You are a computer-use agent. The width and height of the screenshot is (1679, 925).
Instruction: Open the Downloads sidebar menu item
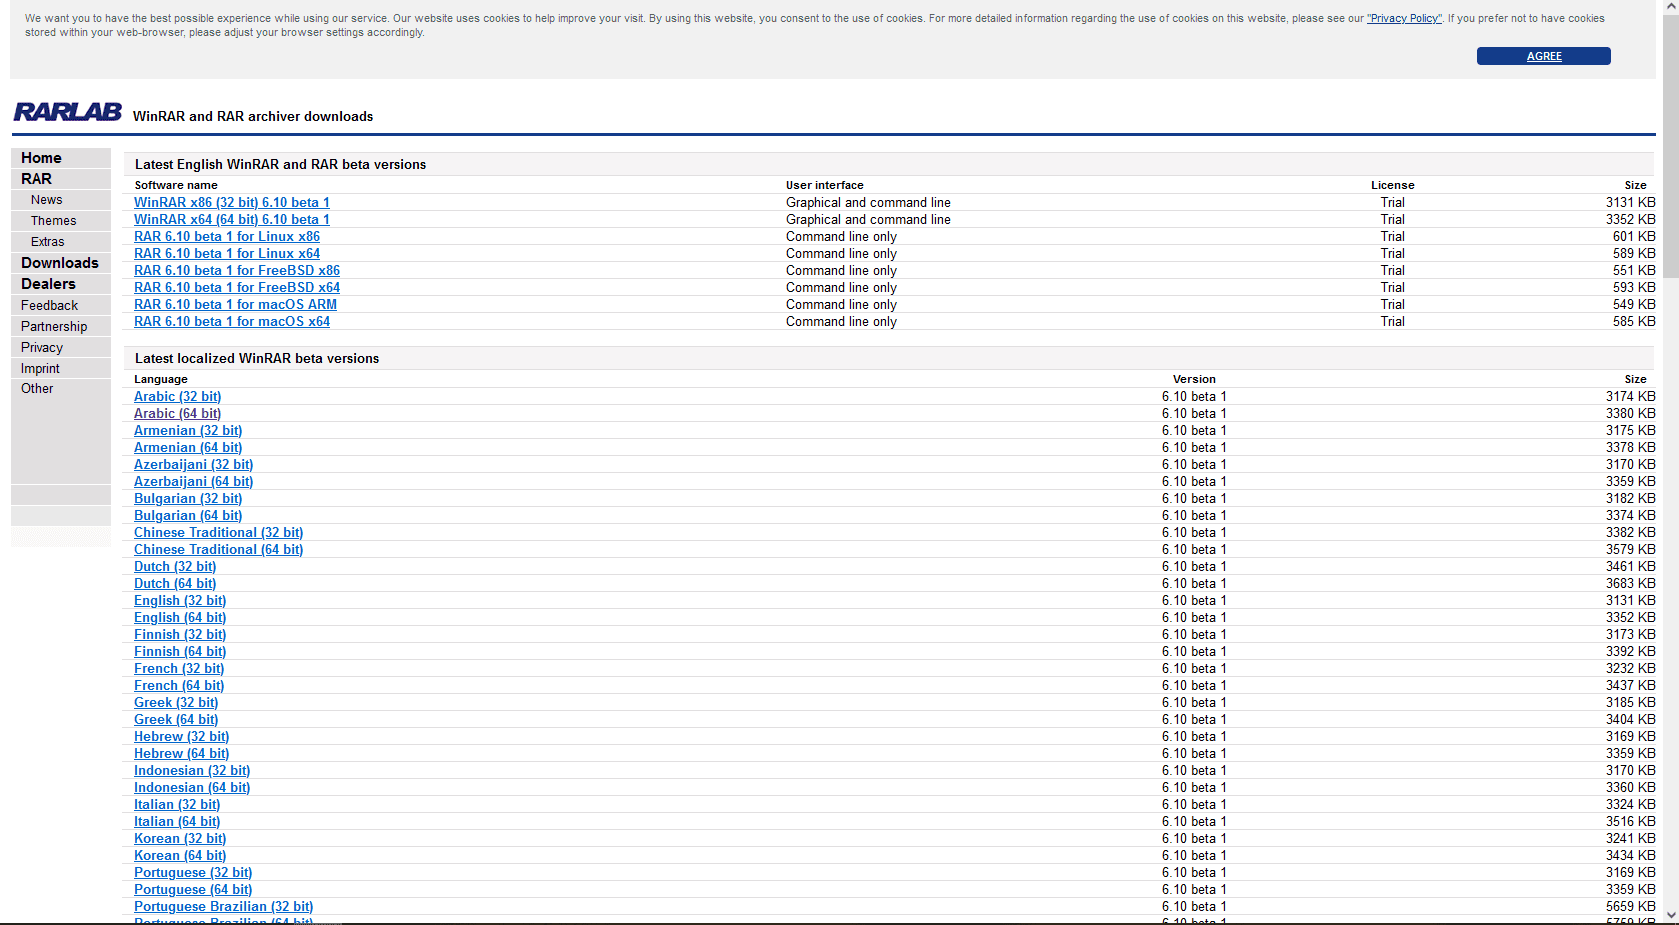coord(60,263)
